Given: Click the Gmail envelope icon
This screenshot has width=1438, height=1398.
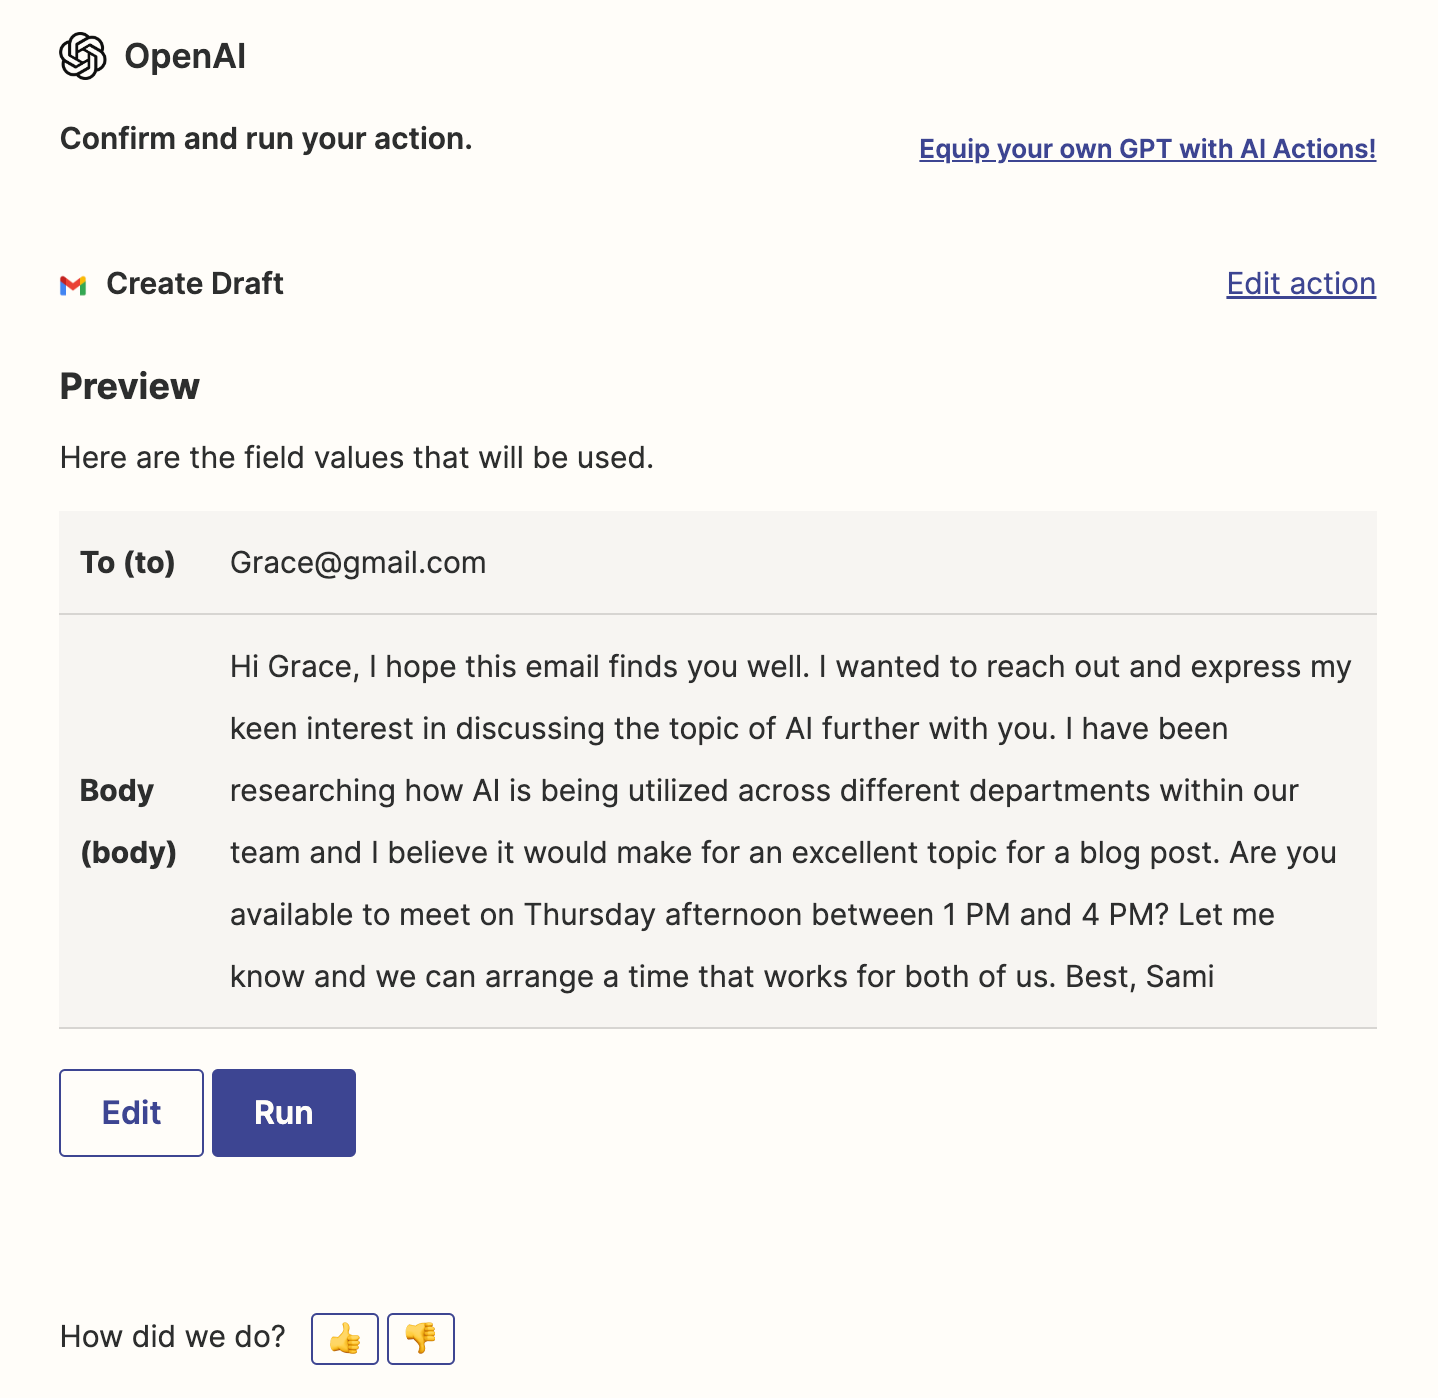Looking at the screenshot, I should coord(73,285).
